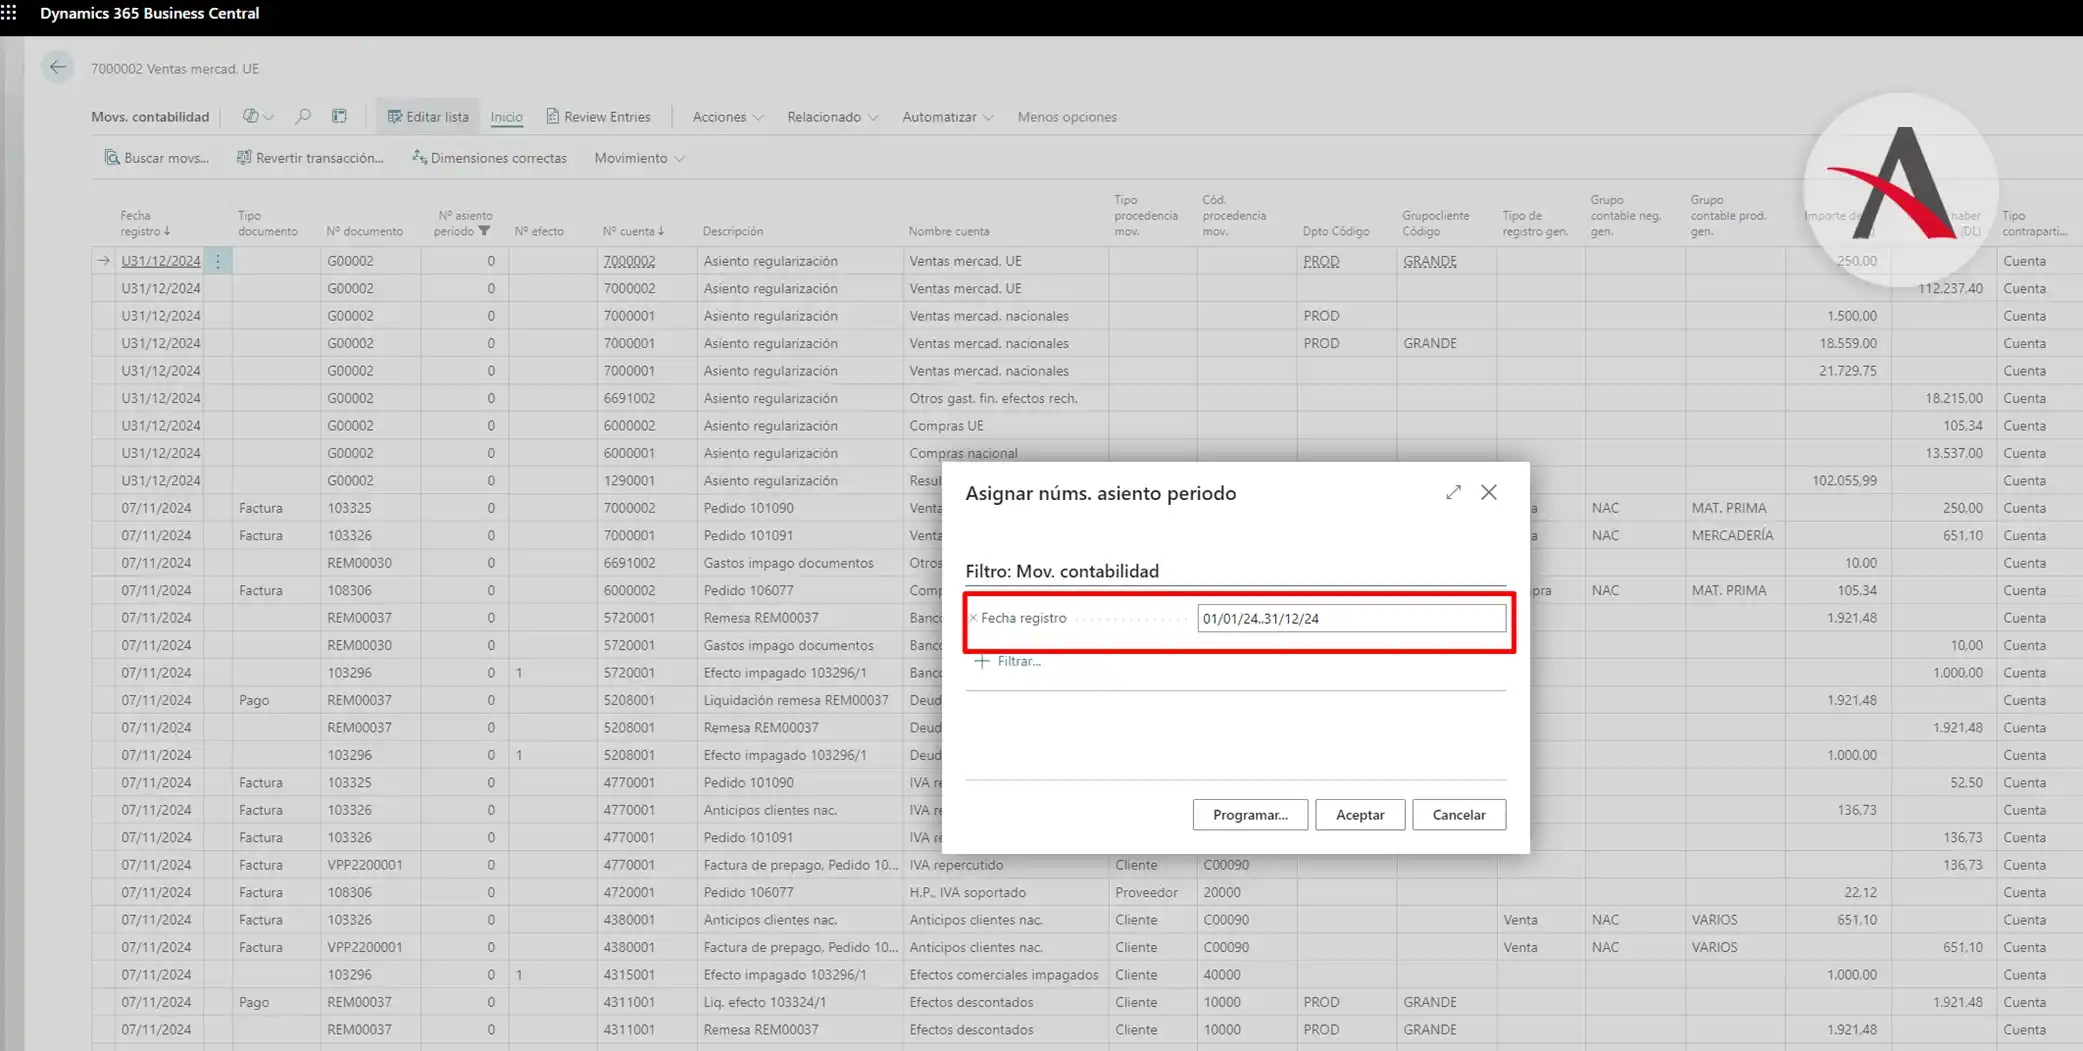
Task: Expand the Acciones dropdown menu
Action: (x=727, y=117)
